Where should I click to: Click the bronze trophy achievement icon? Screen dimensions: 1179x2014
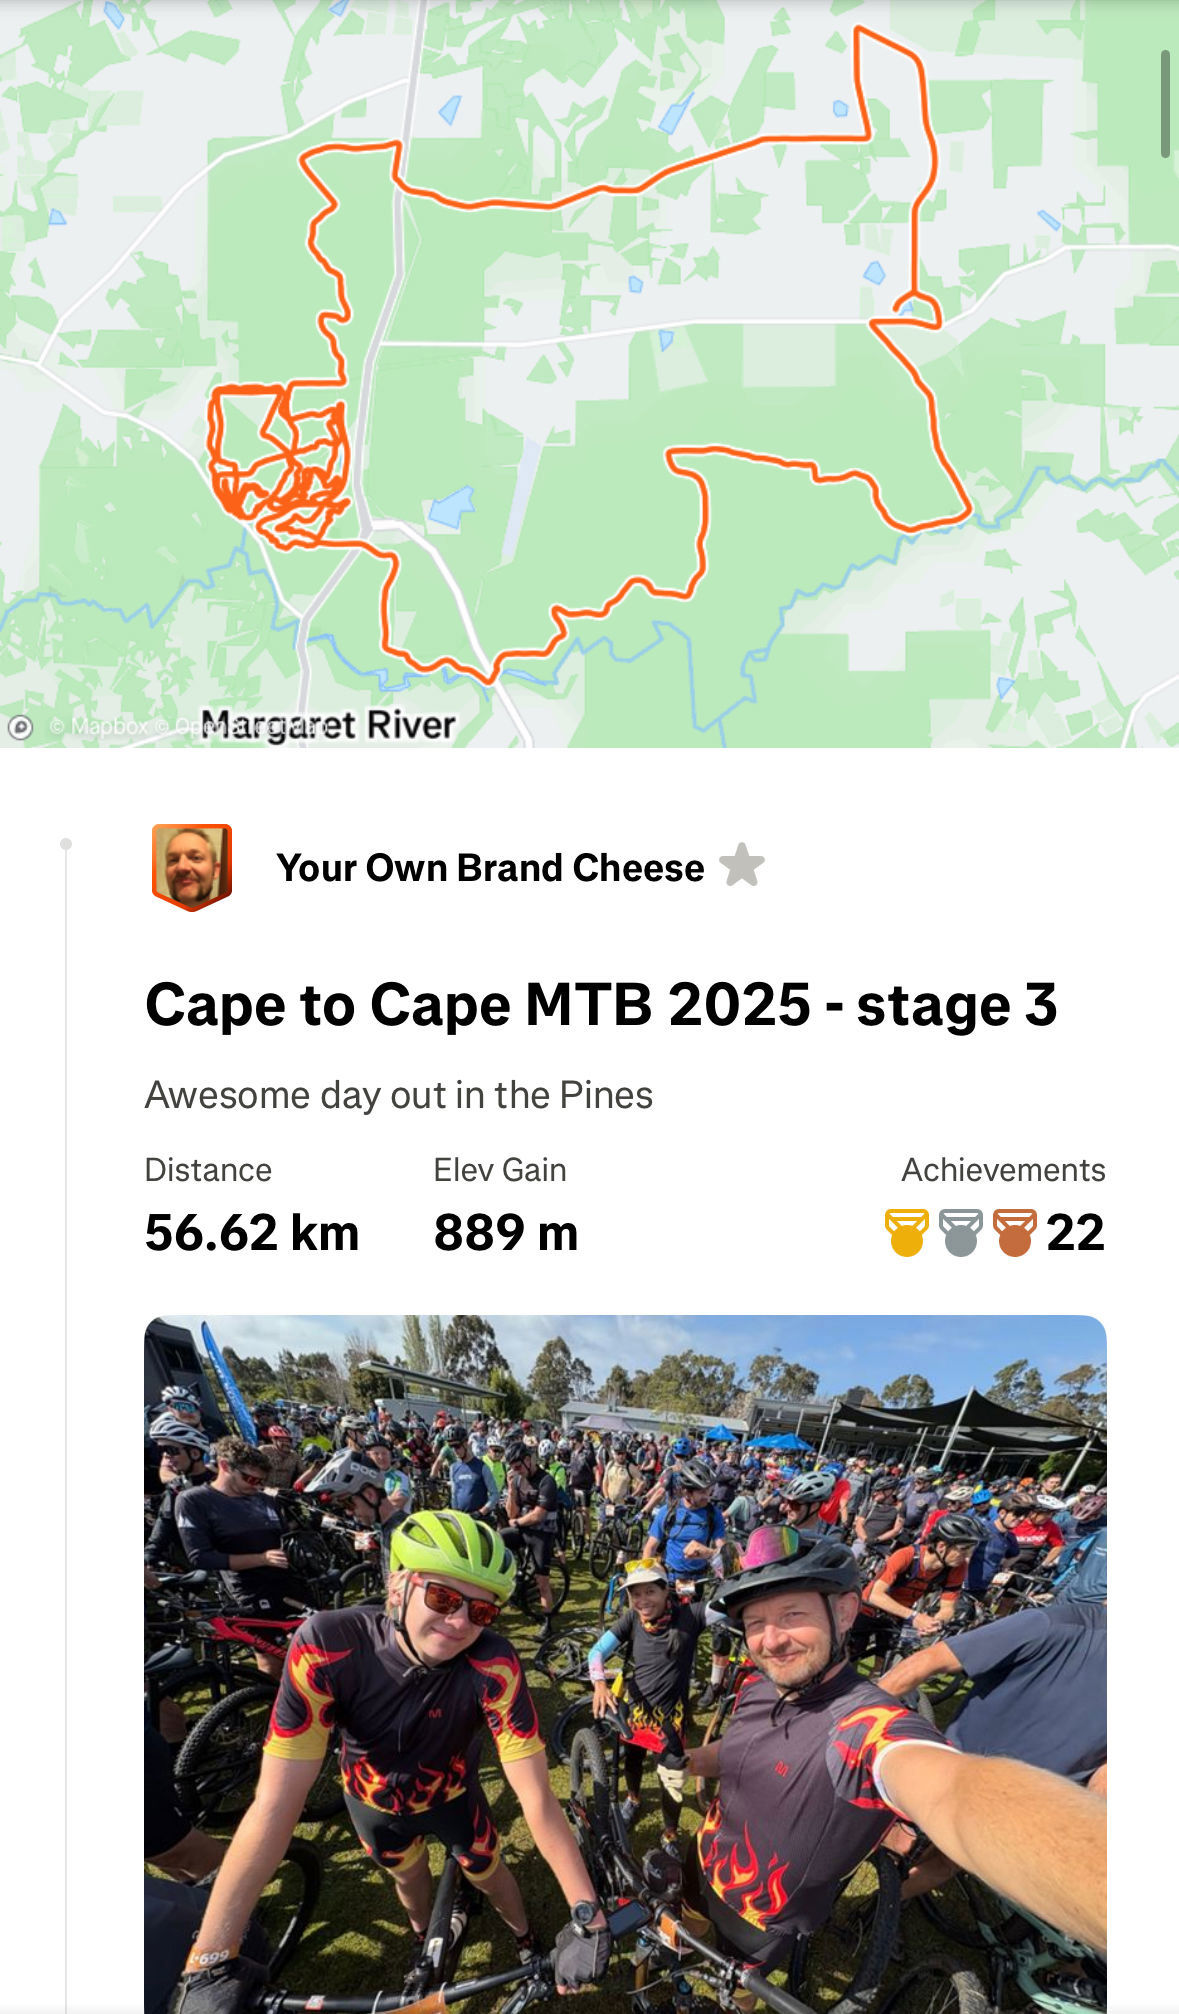[x=1014, y=1232]
